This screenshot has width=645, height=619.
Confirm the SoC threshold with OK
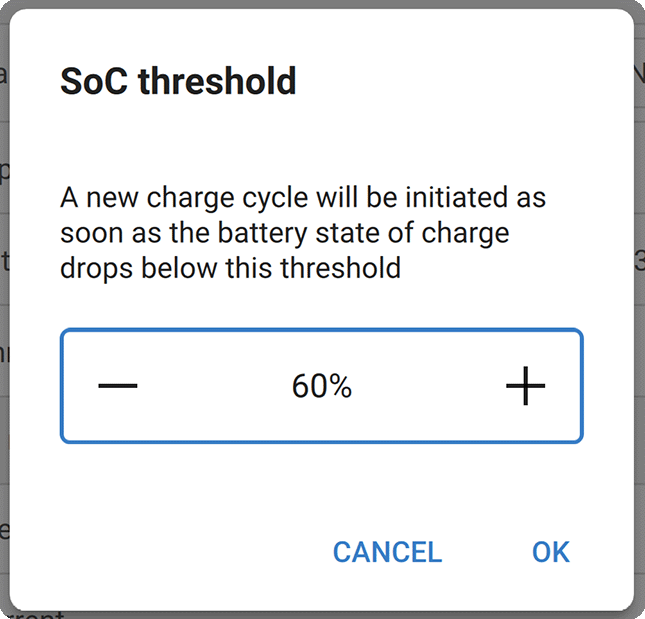pos(550,552)
